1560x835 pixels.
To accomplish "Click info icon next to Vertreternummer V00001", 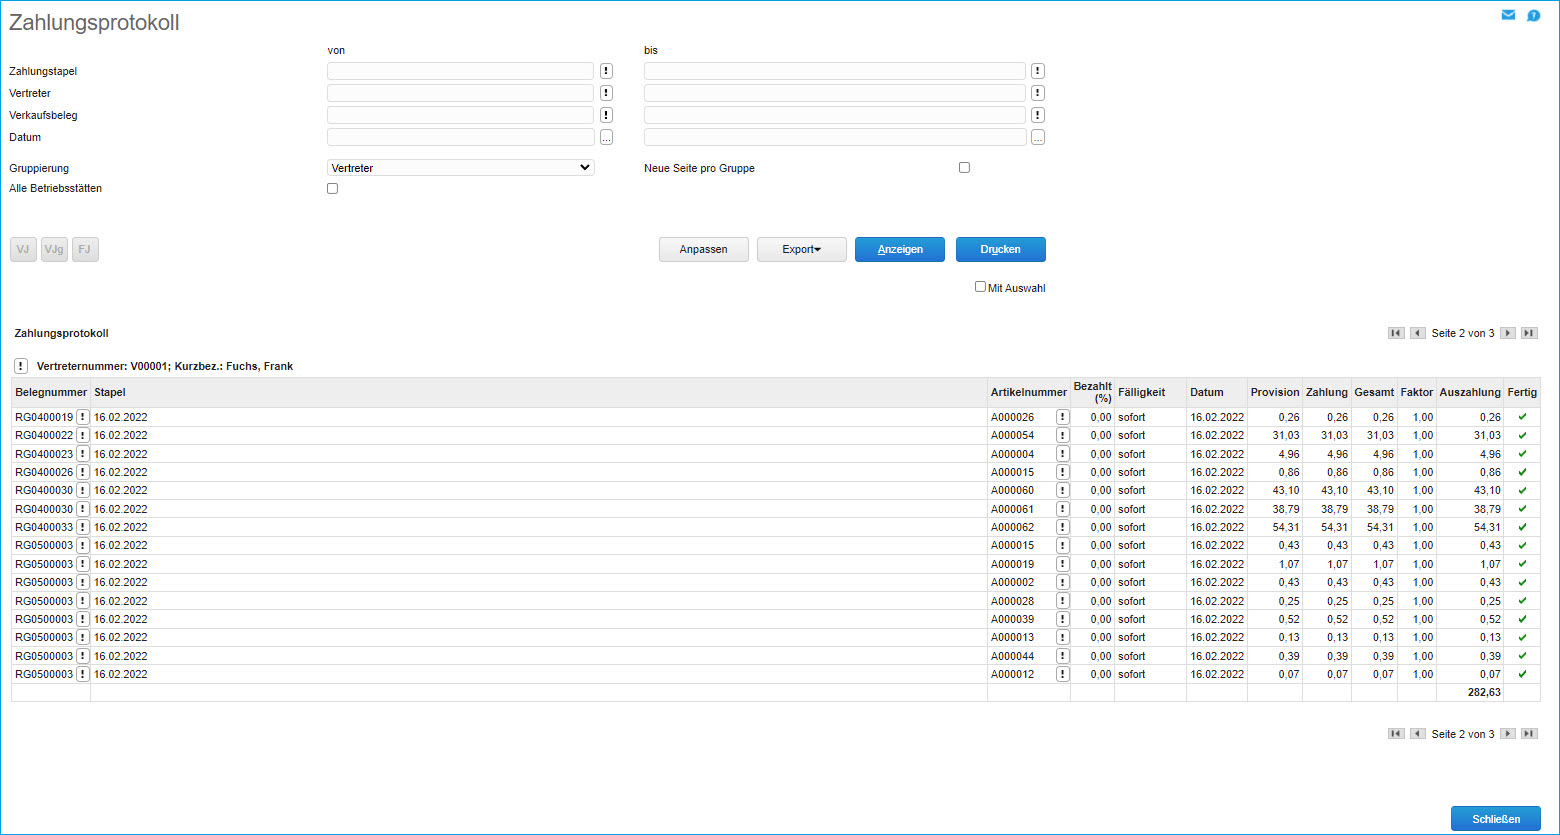I will click(x=21, y=366).
